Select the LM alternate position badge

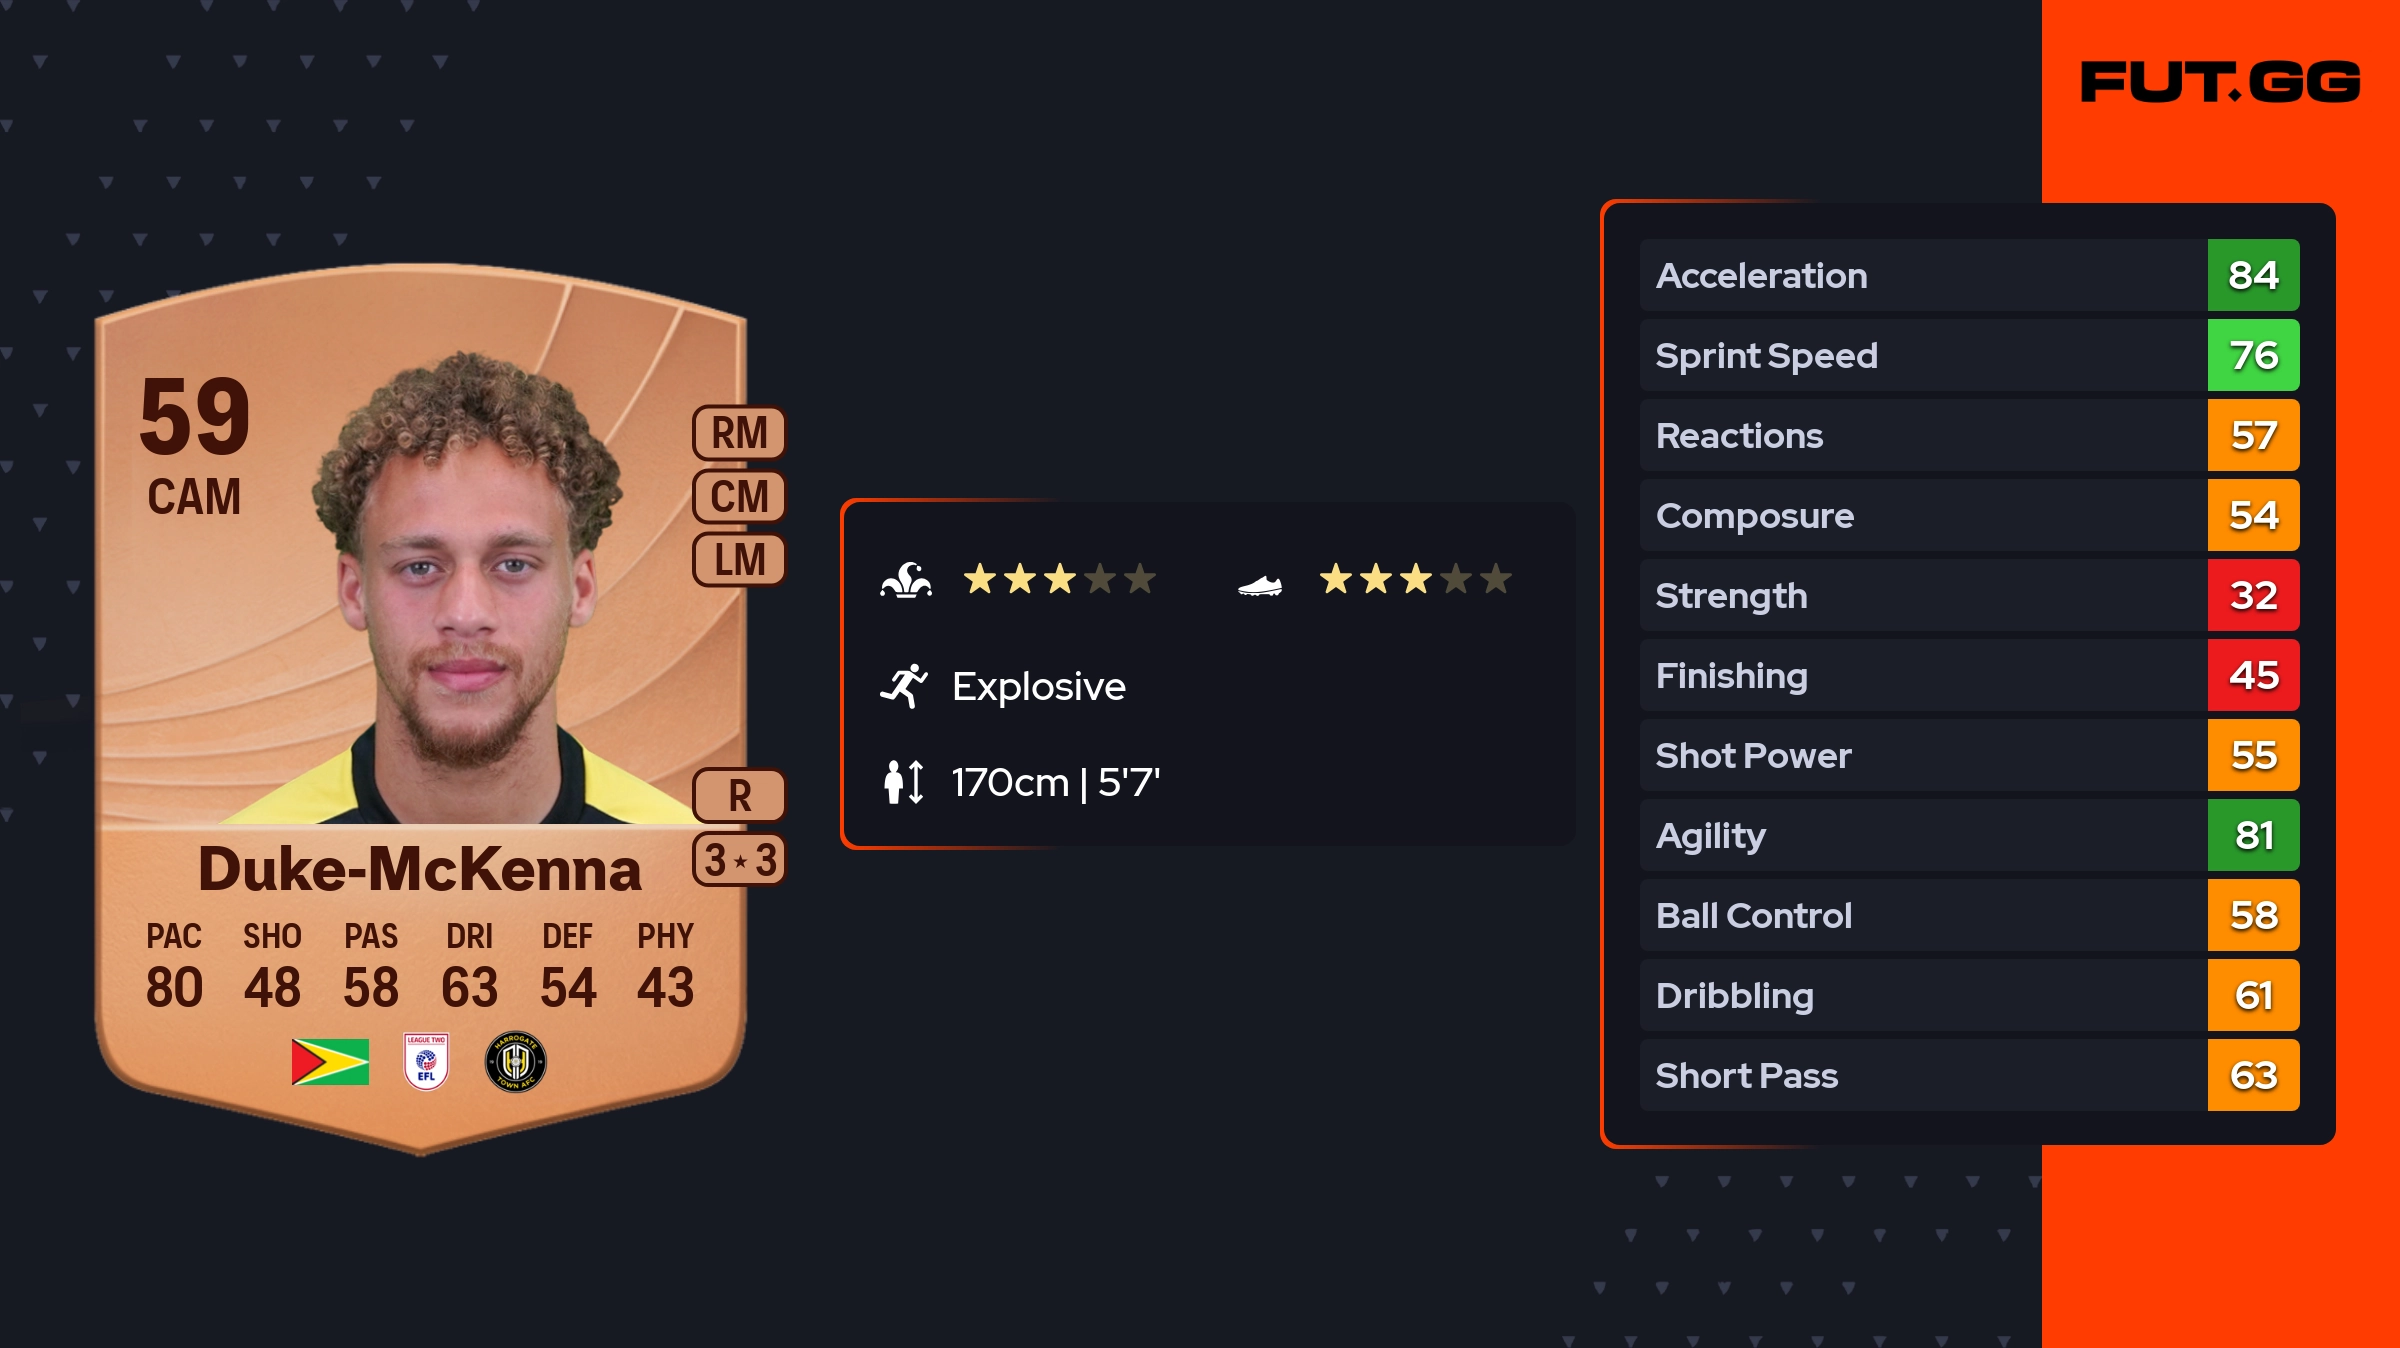(739, 559)
